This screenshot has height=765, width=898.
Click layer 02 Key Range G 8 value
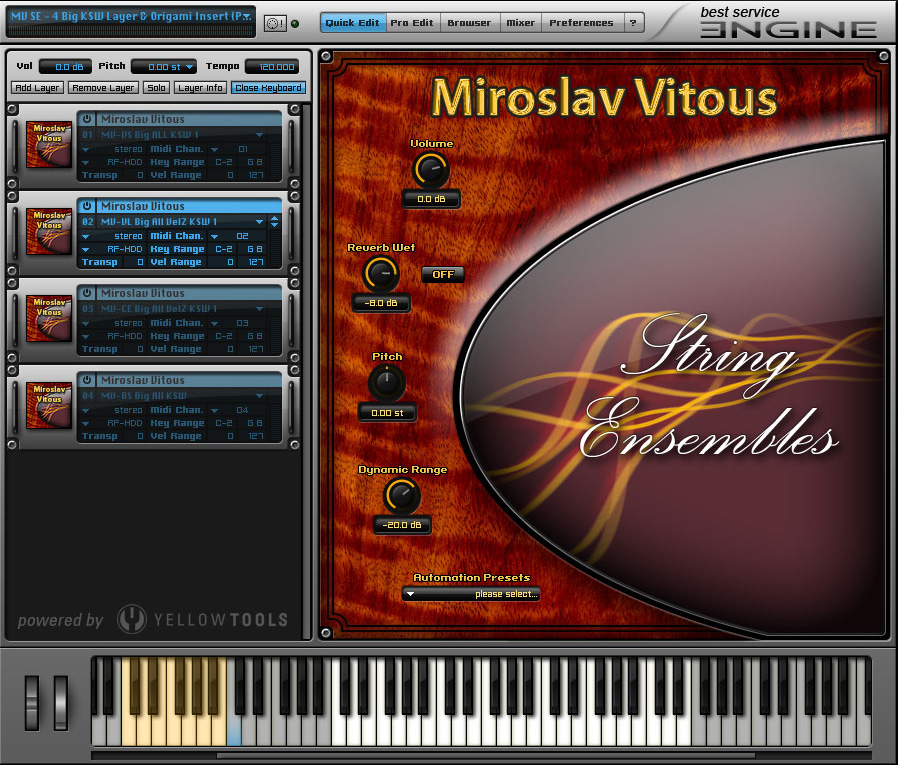[255, 250]
